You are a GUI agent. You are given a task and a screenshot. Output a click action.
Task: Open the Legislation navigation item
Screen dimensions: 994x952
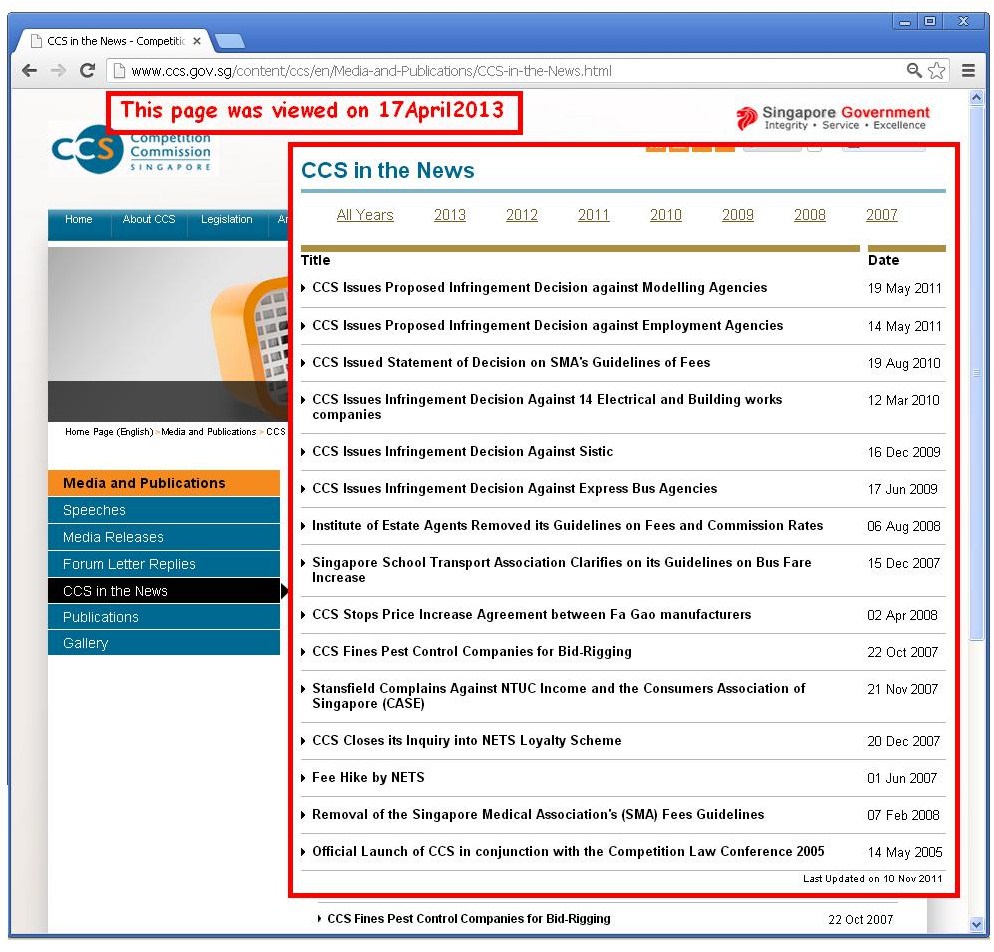(x=226, y=219)
